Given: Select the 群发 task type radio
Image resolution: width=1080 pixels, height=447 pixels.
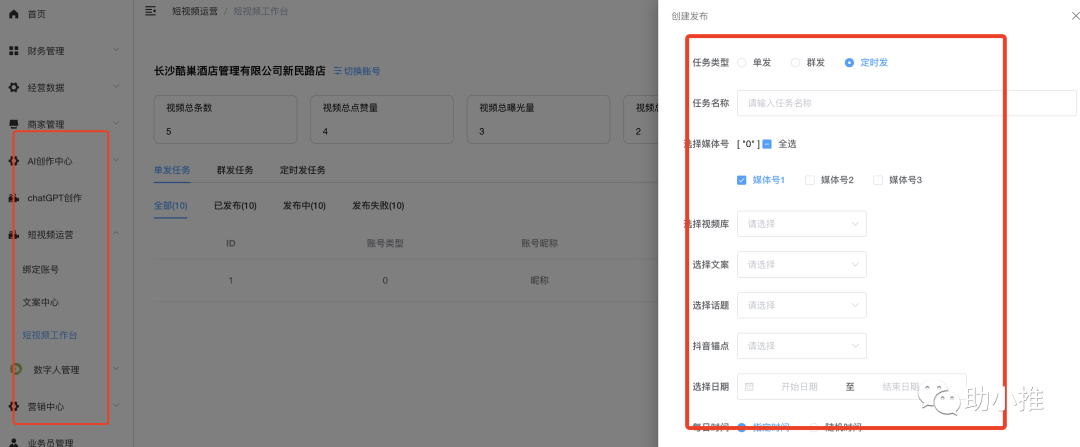Looking at the screenshot, I should click(x=796, y=62).
